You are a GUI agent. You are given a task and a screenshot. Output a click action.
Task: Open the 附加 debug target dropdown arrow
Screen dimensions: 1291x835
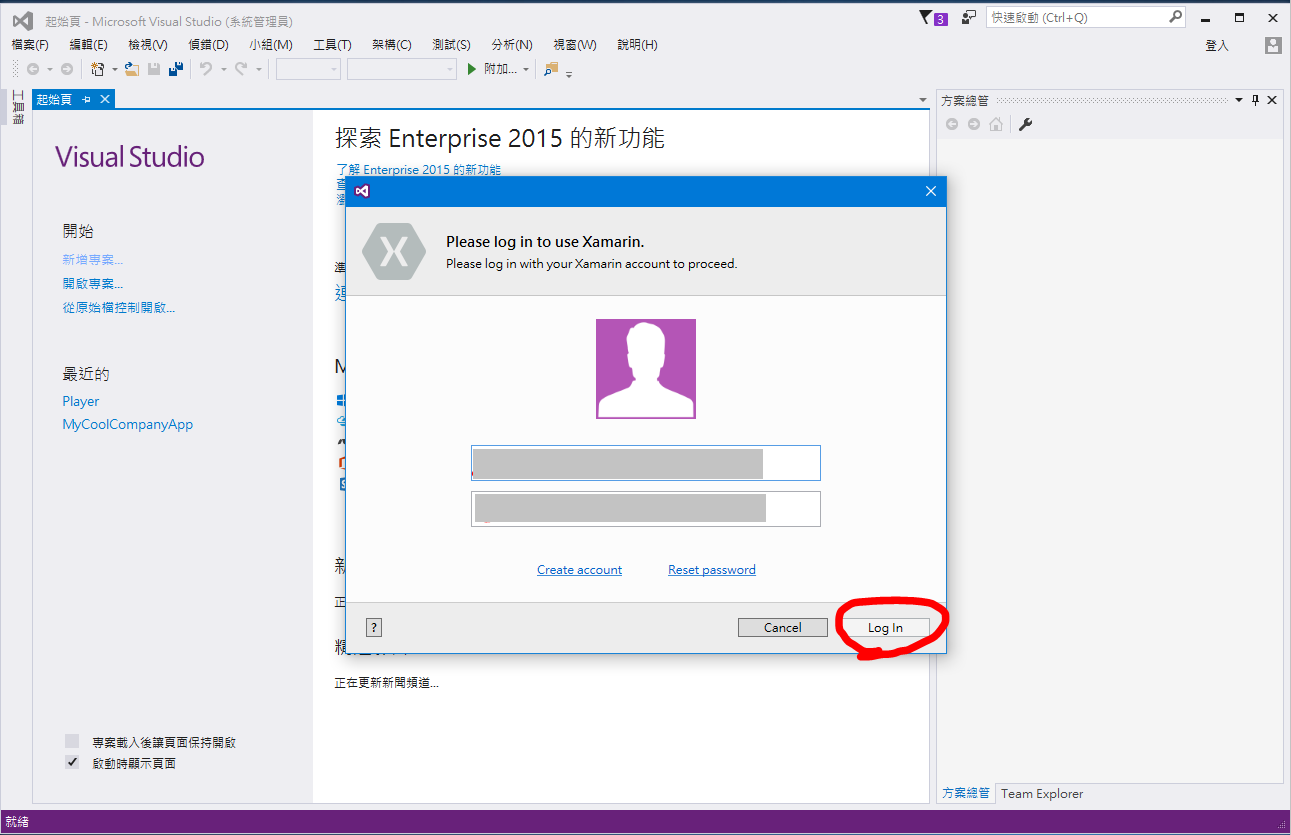[x=526, y=69]
